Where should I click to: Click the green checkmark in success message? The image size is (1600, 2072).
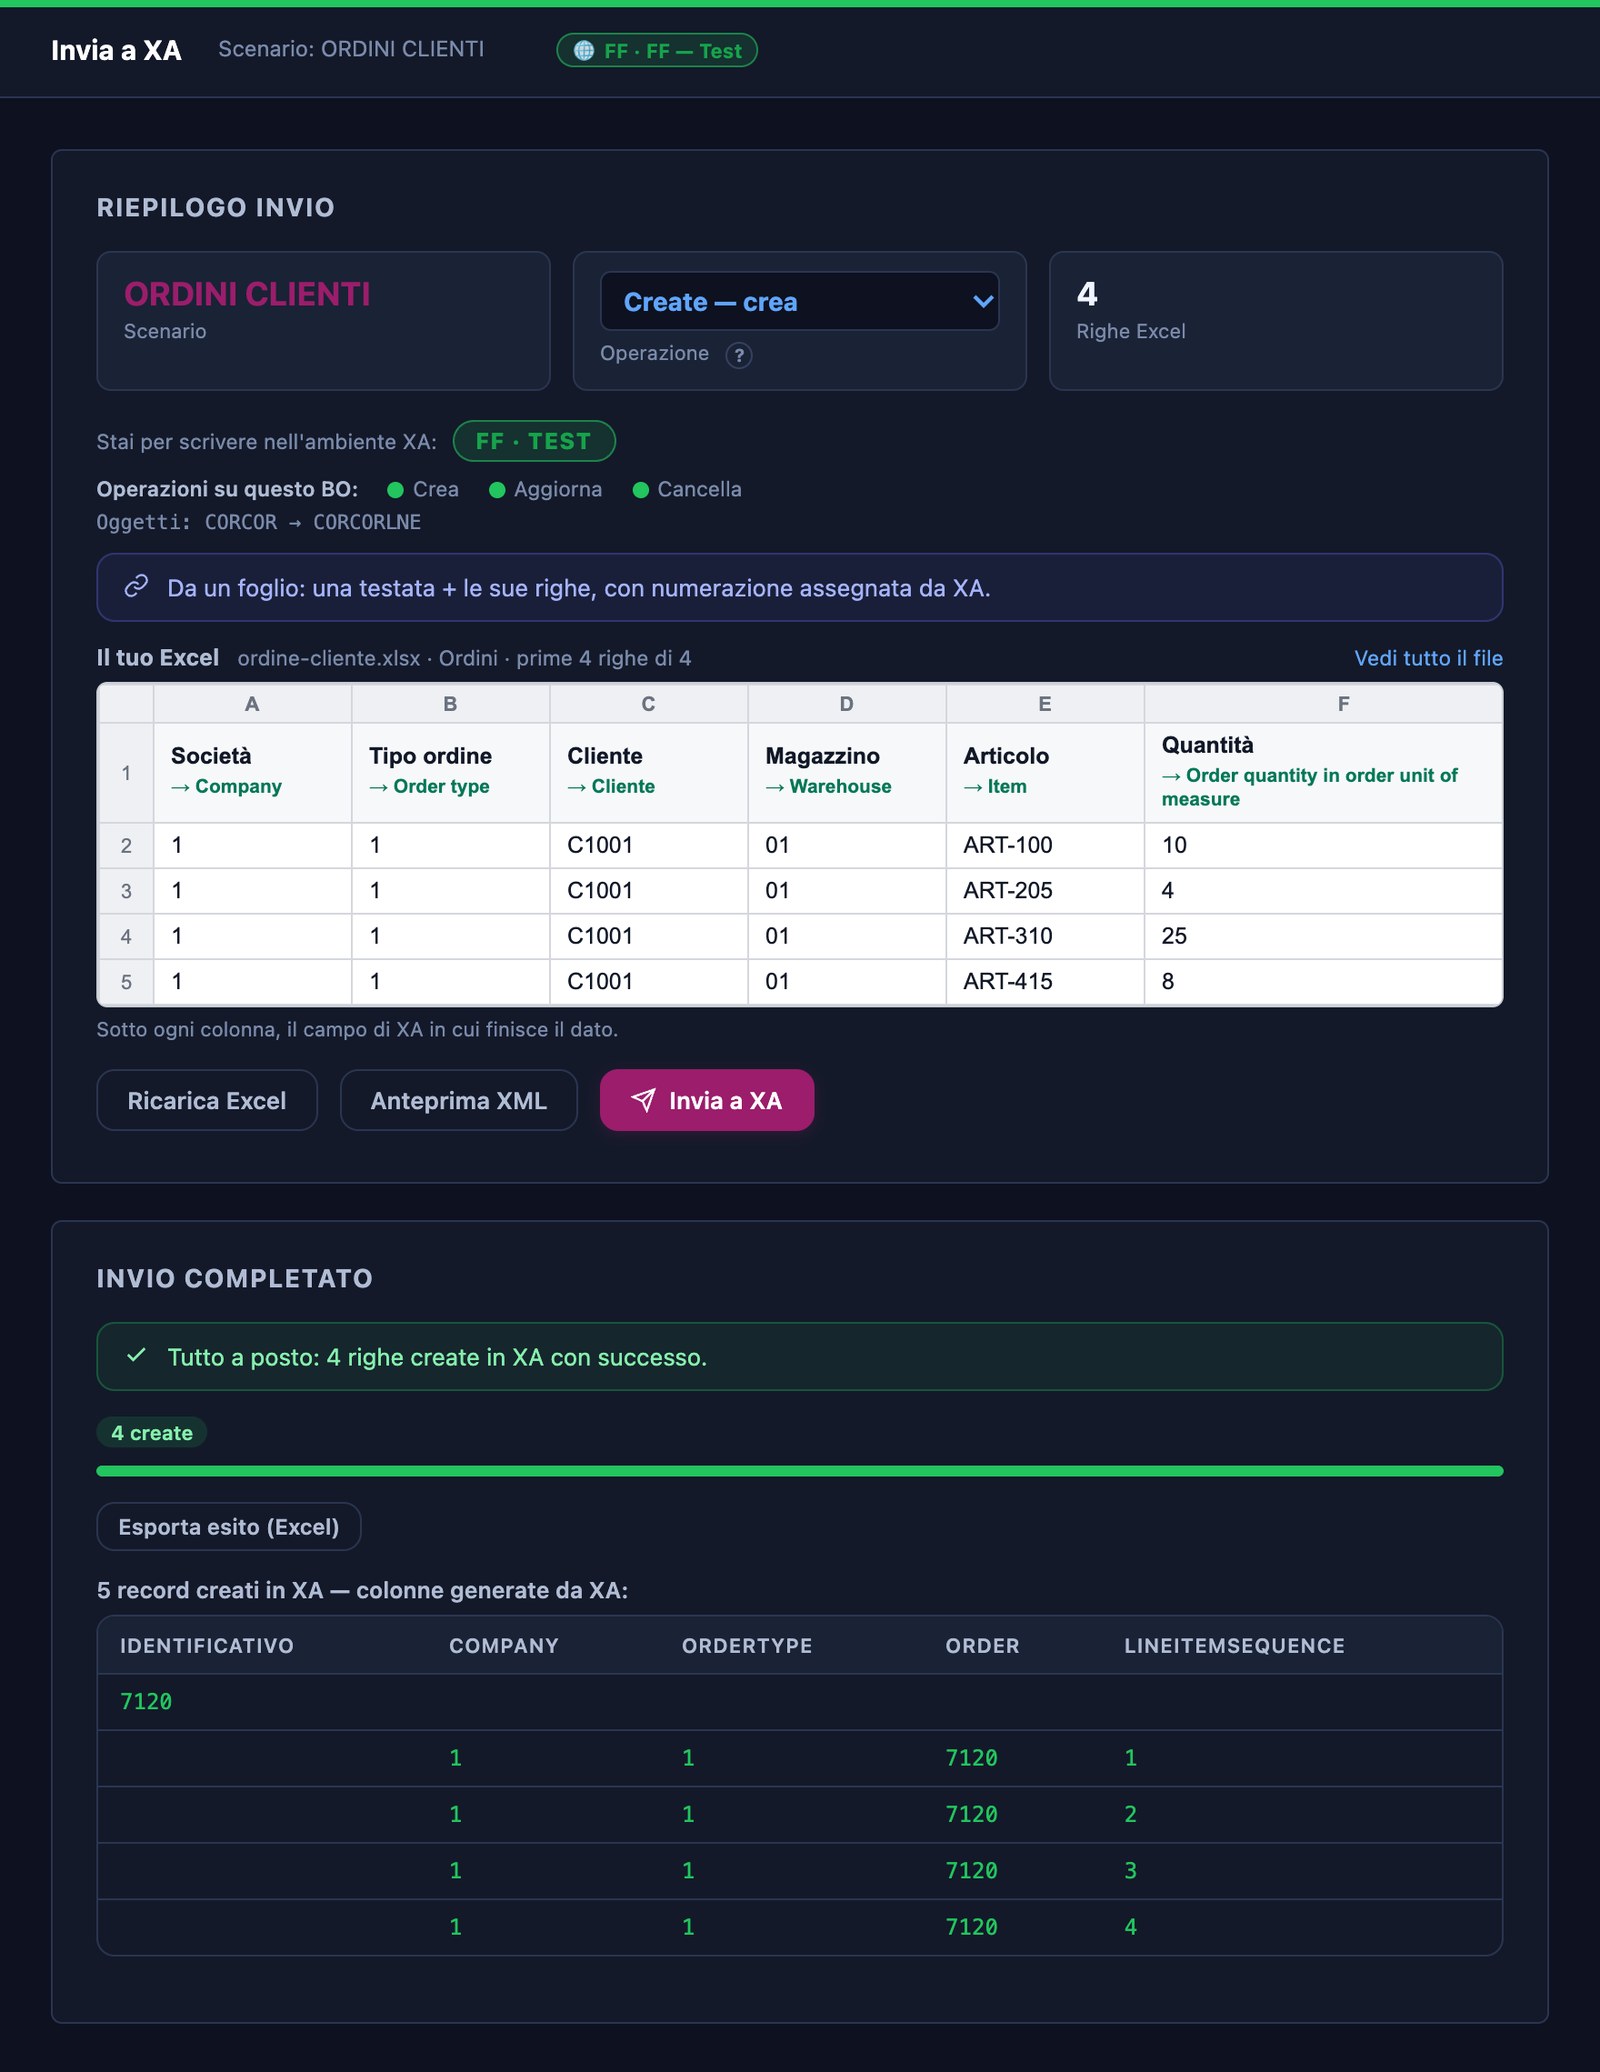(x=137, y=1356)
